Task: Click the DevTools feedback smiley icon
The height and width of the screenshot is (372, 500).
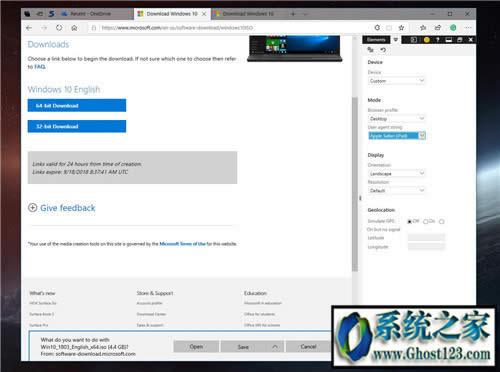Action: 427,40
